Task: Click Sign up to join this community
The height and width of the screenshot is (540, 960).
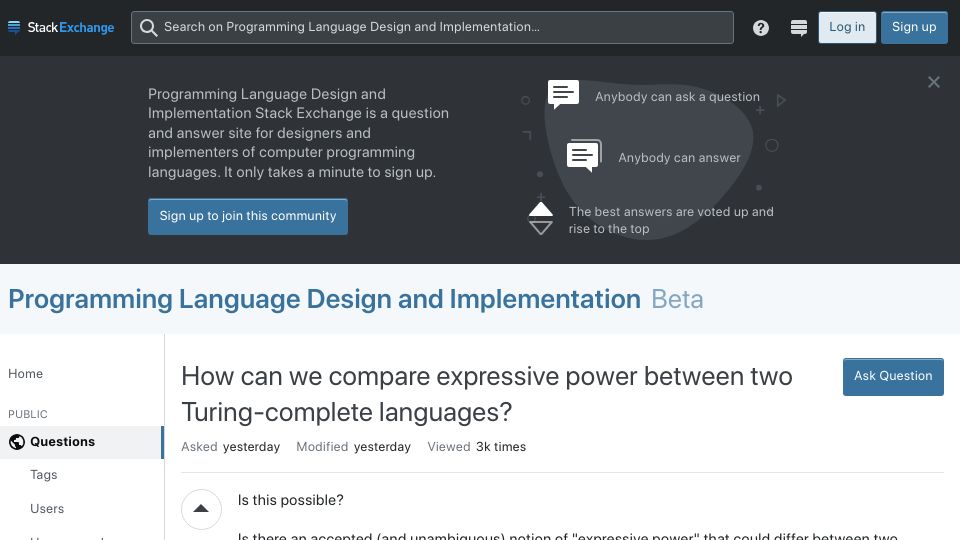Action: (x=248, y=216)
